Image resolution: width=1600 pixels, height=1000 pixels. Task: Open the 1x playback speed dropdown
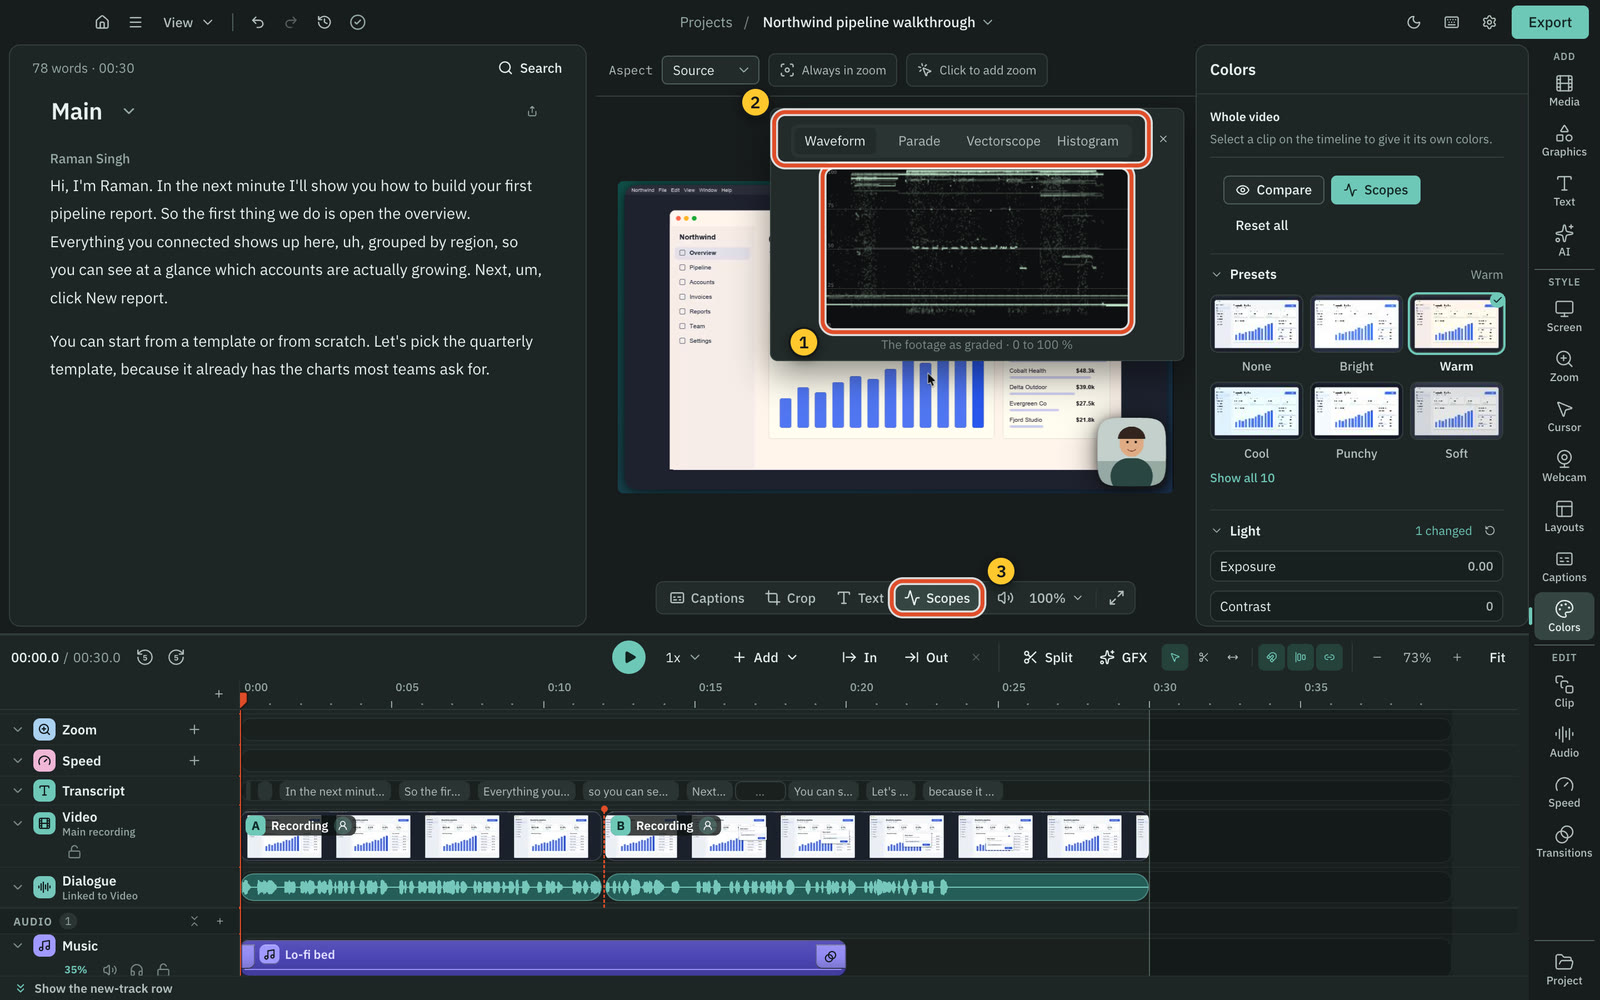click(683, 657)
